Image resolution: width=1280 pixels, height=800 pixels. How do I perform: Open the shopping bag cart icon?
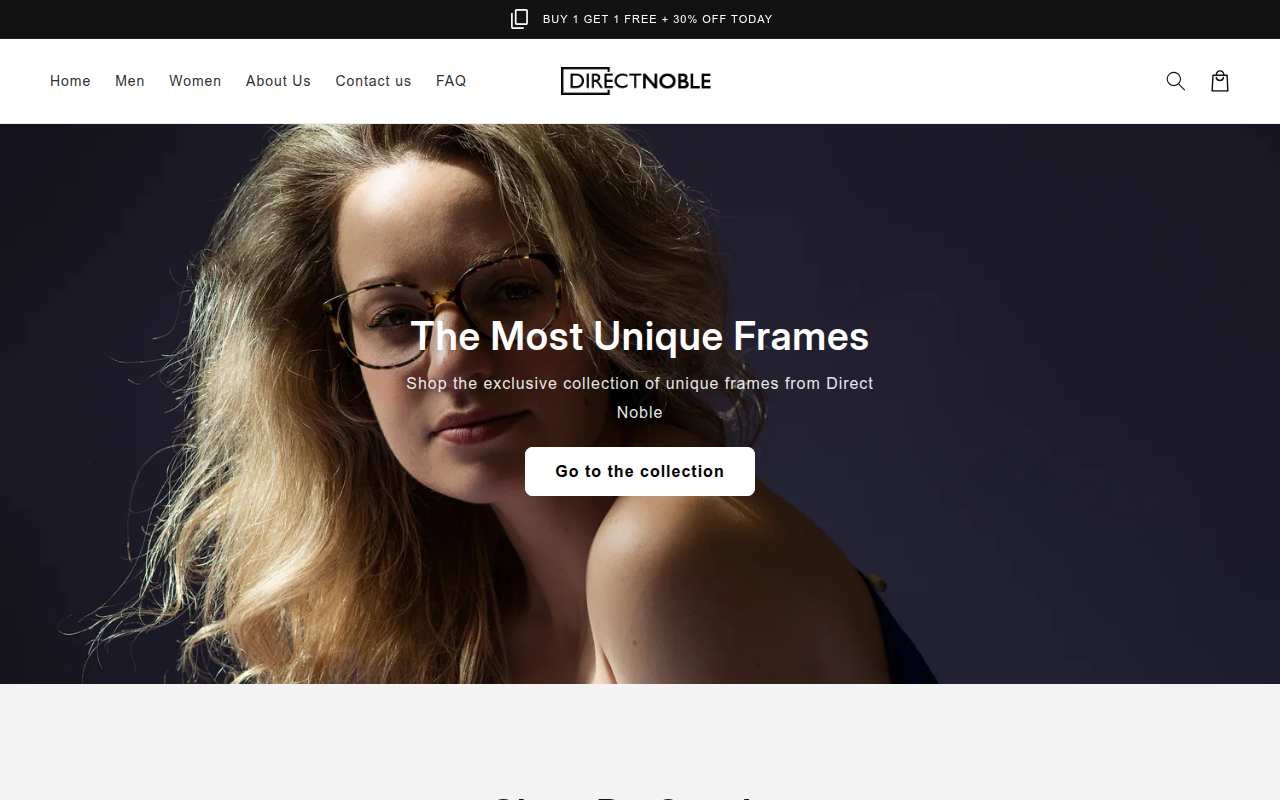tap(1220, 81)
